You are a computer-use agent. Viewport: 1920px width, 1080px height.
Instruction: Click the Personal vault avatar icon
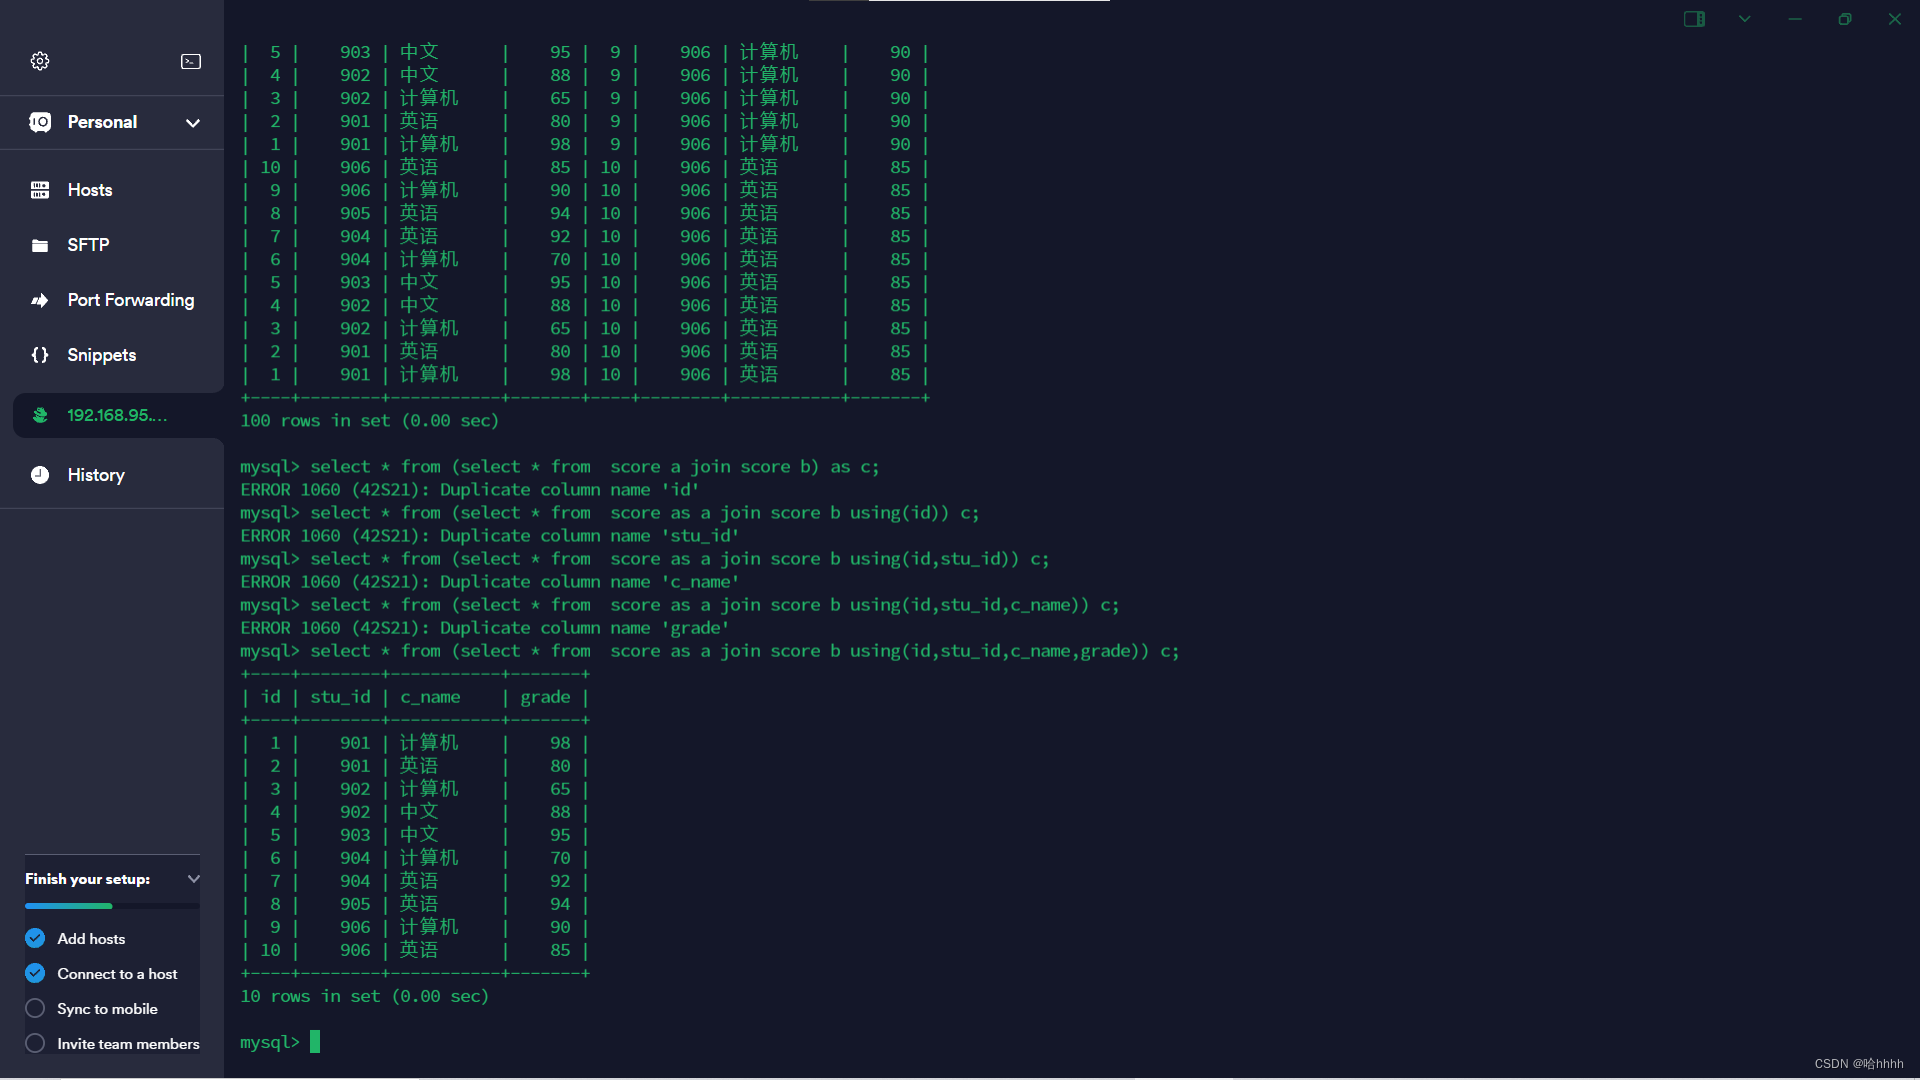click(40, 122)
